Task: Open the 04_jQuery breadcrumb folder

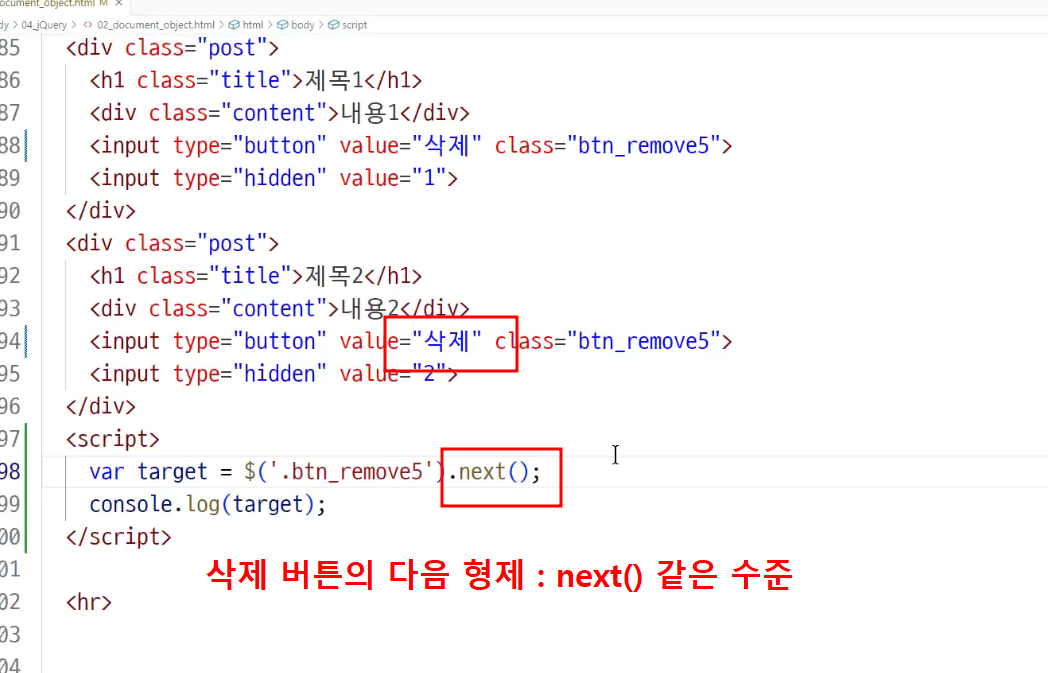Action: [44, 25]
